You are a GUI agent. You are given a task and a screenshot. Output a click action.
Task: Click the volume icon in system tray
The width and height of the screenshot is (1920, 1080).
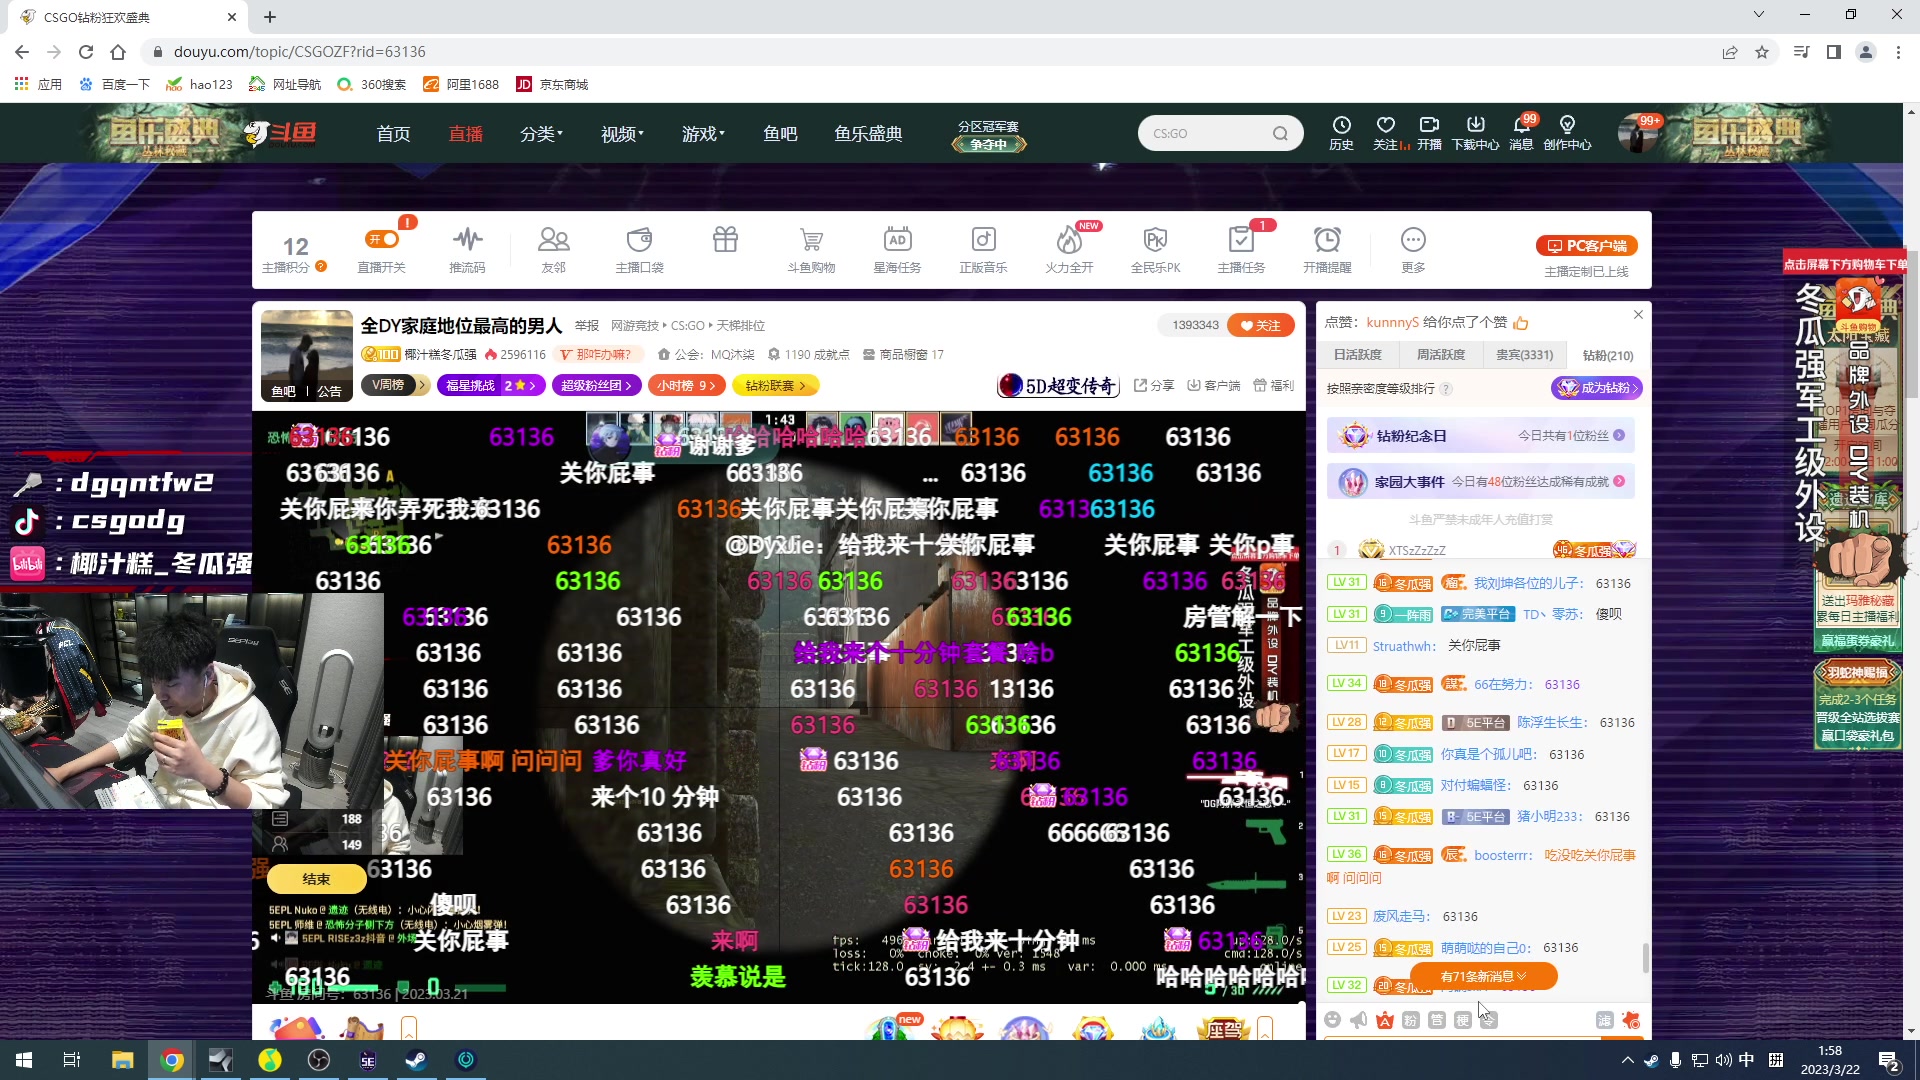click(x=1722, y=1060)
